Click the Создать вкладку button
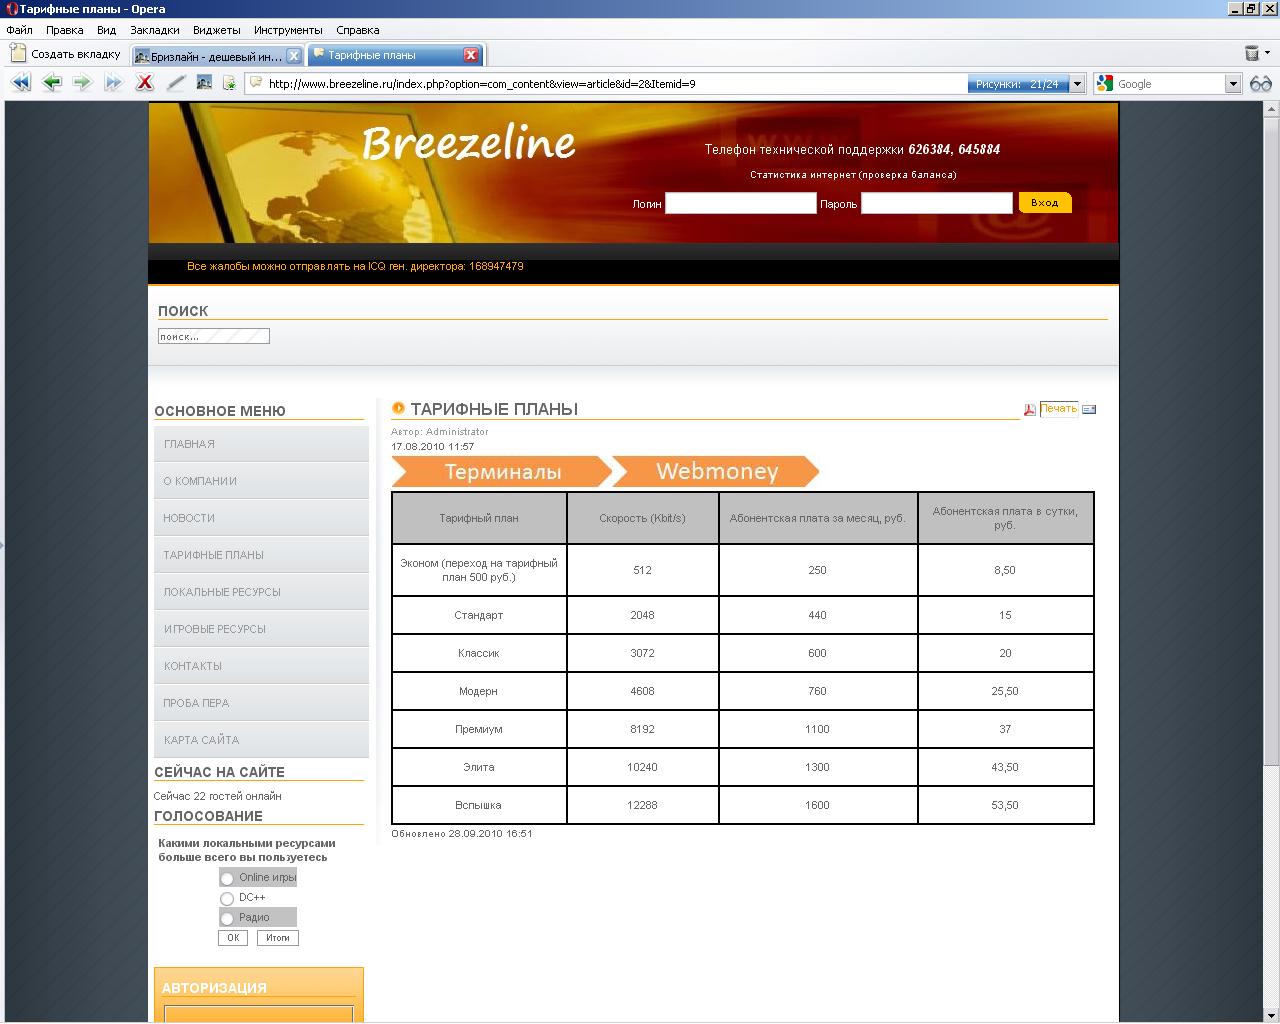Screen dimensions: 1280x1024 point(66,54)
